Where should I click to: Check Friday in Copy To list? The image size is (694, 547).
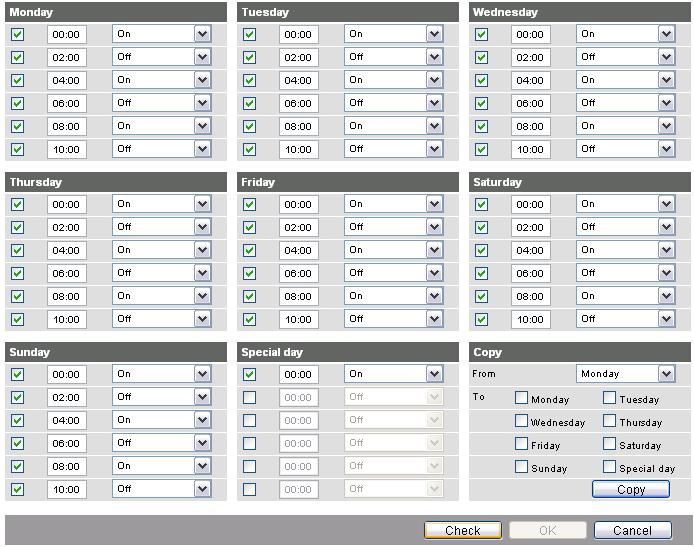tap(521, 443)
